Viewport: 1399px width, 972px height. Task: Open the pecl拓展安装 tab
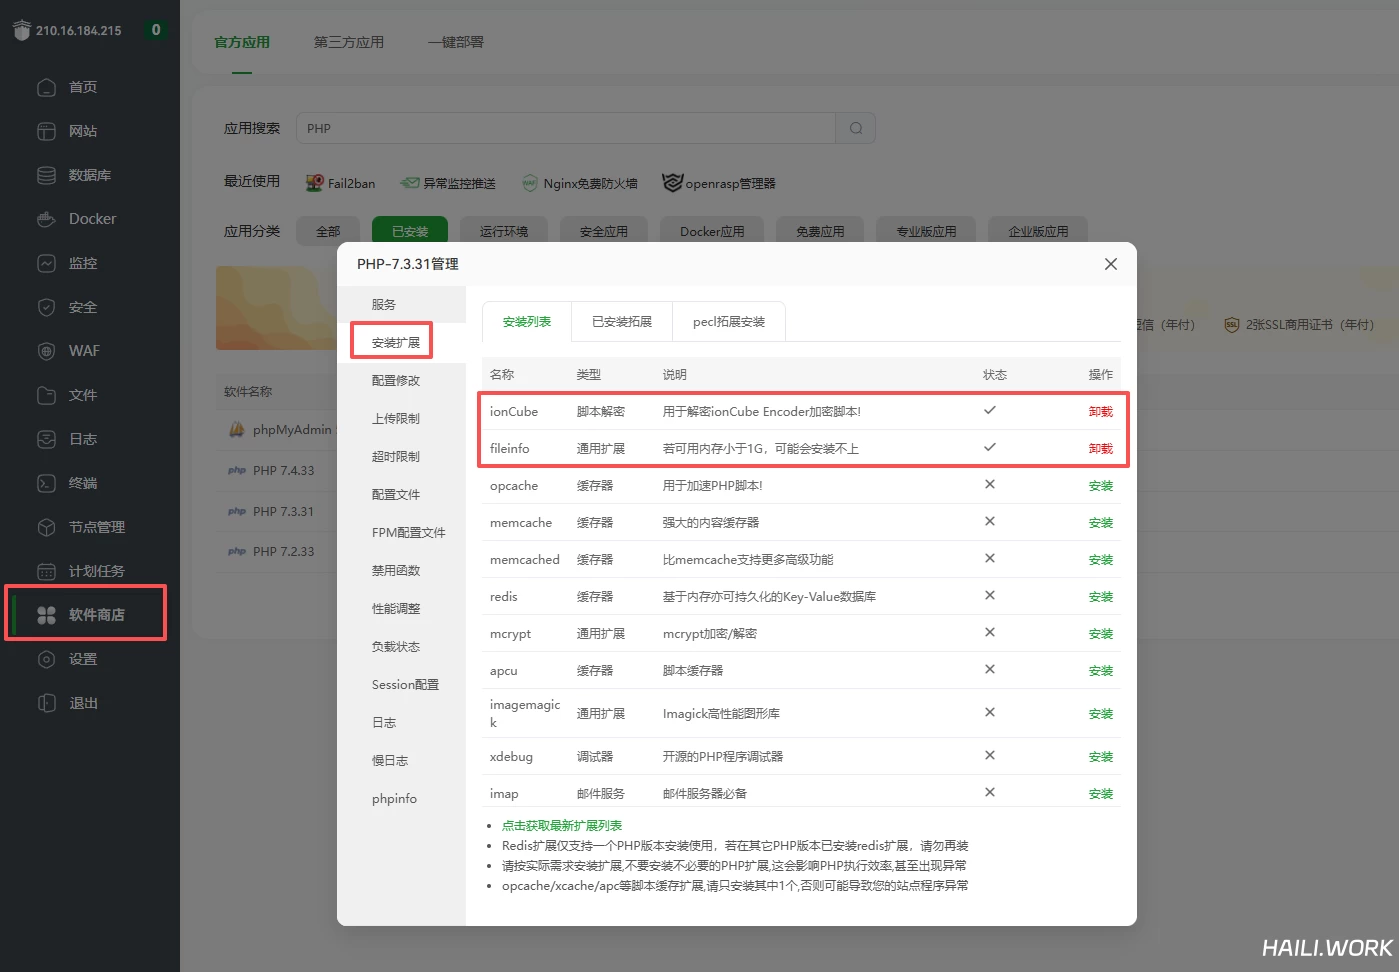728,322
